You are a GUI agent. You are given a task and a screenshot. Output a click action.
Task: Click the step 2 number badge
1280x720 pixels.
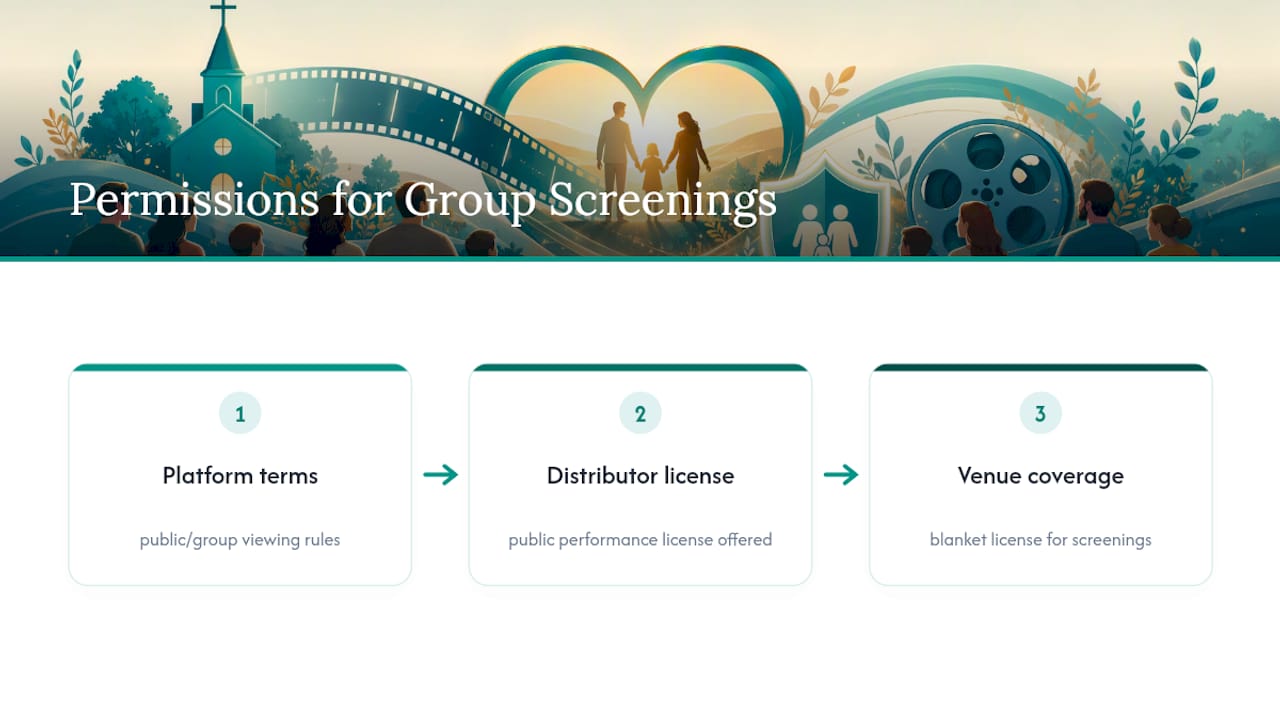coord(640,413)
